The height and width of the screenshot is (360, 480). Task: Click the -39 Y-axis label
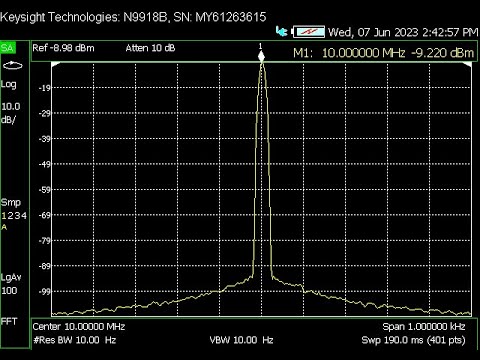[44, 139]
